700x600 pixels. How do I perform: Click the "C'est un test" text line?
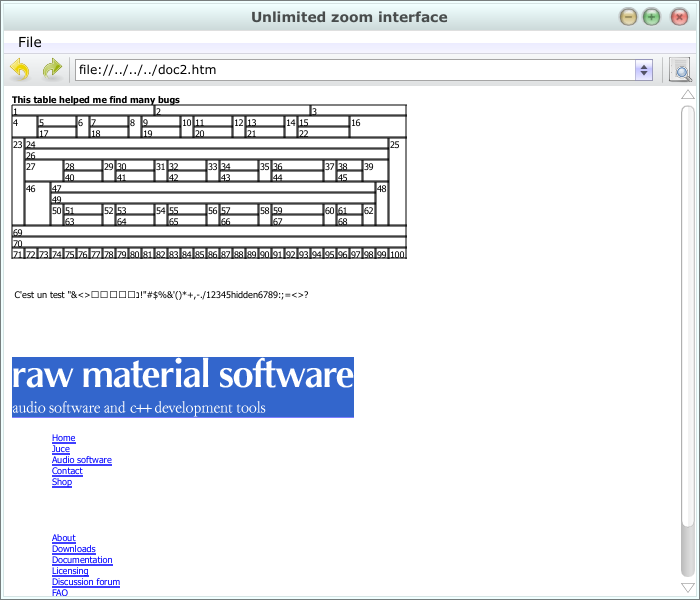(x=161, y=295)
